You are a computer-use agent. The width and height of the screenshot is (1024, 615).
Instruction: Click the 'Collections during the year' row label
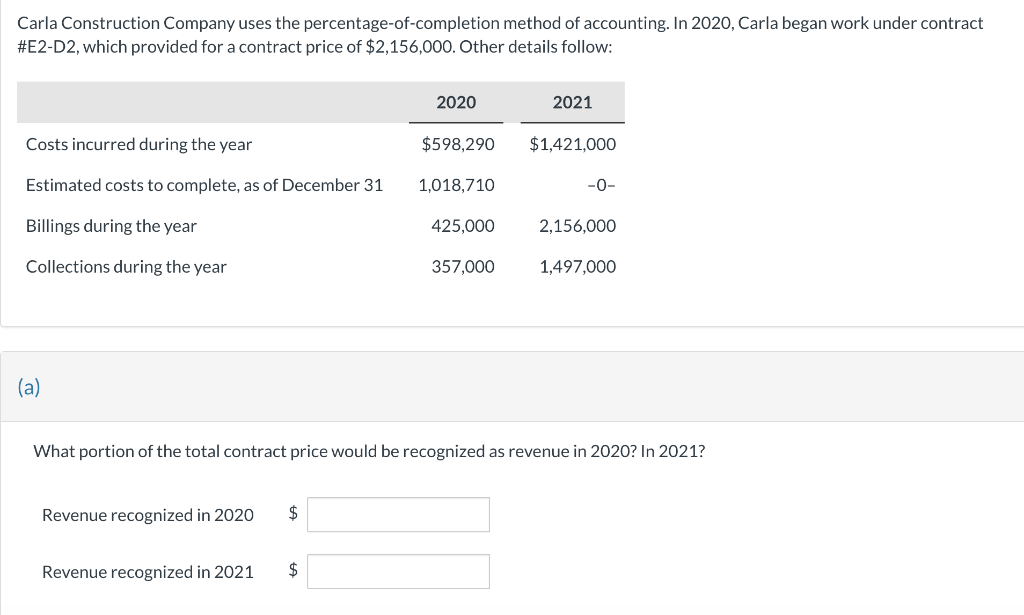[x=126, y=267]
